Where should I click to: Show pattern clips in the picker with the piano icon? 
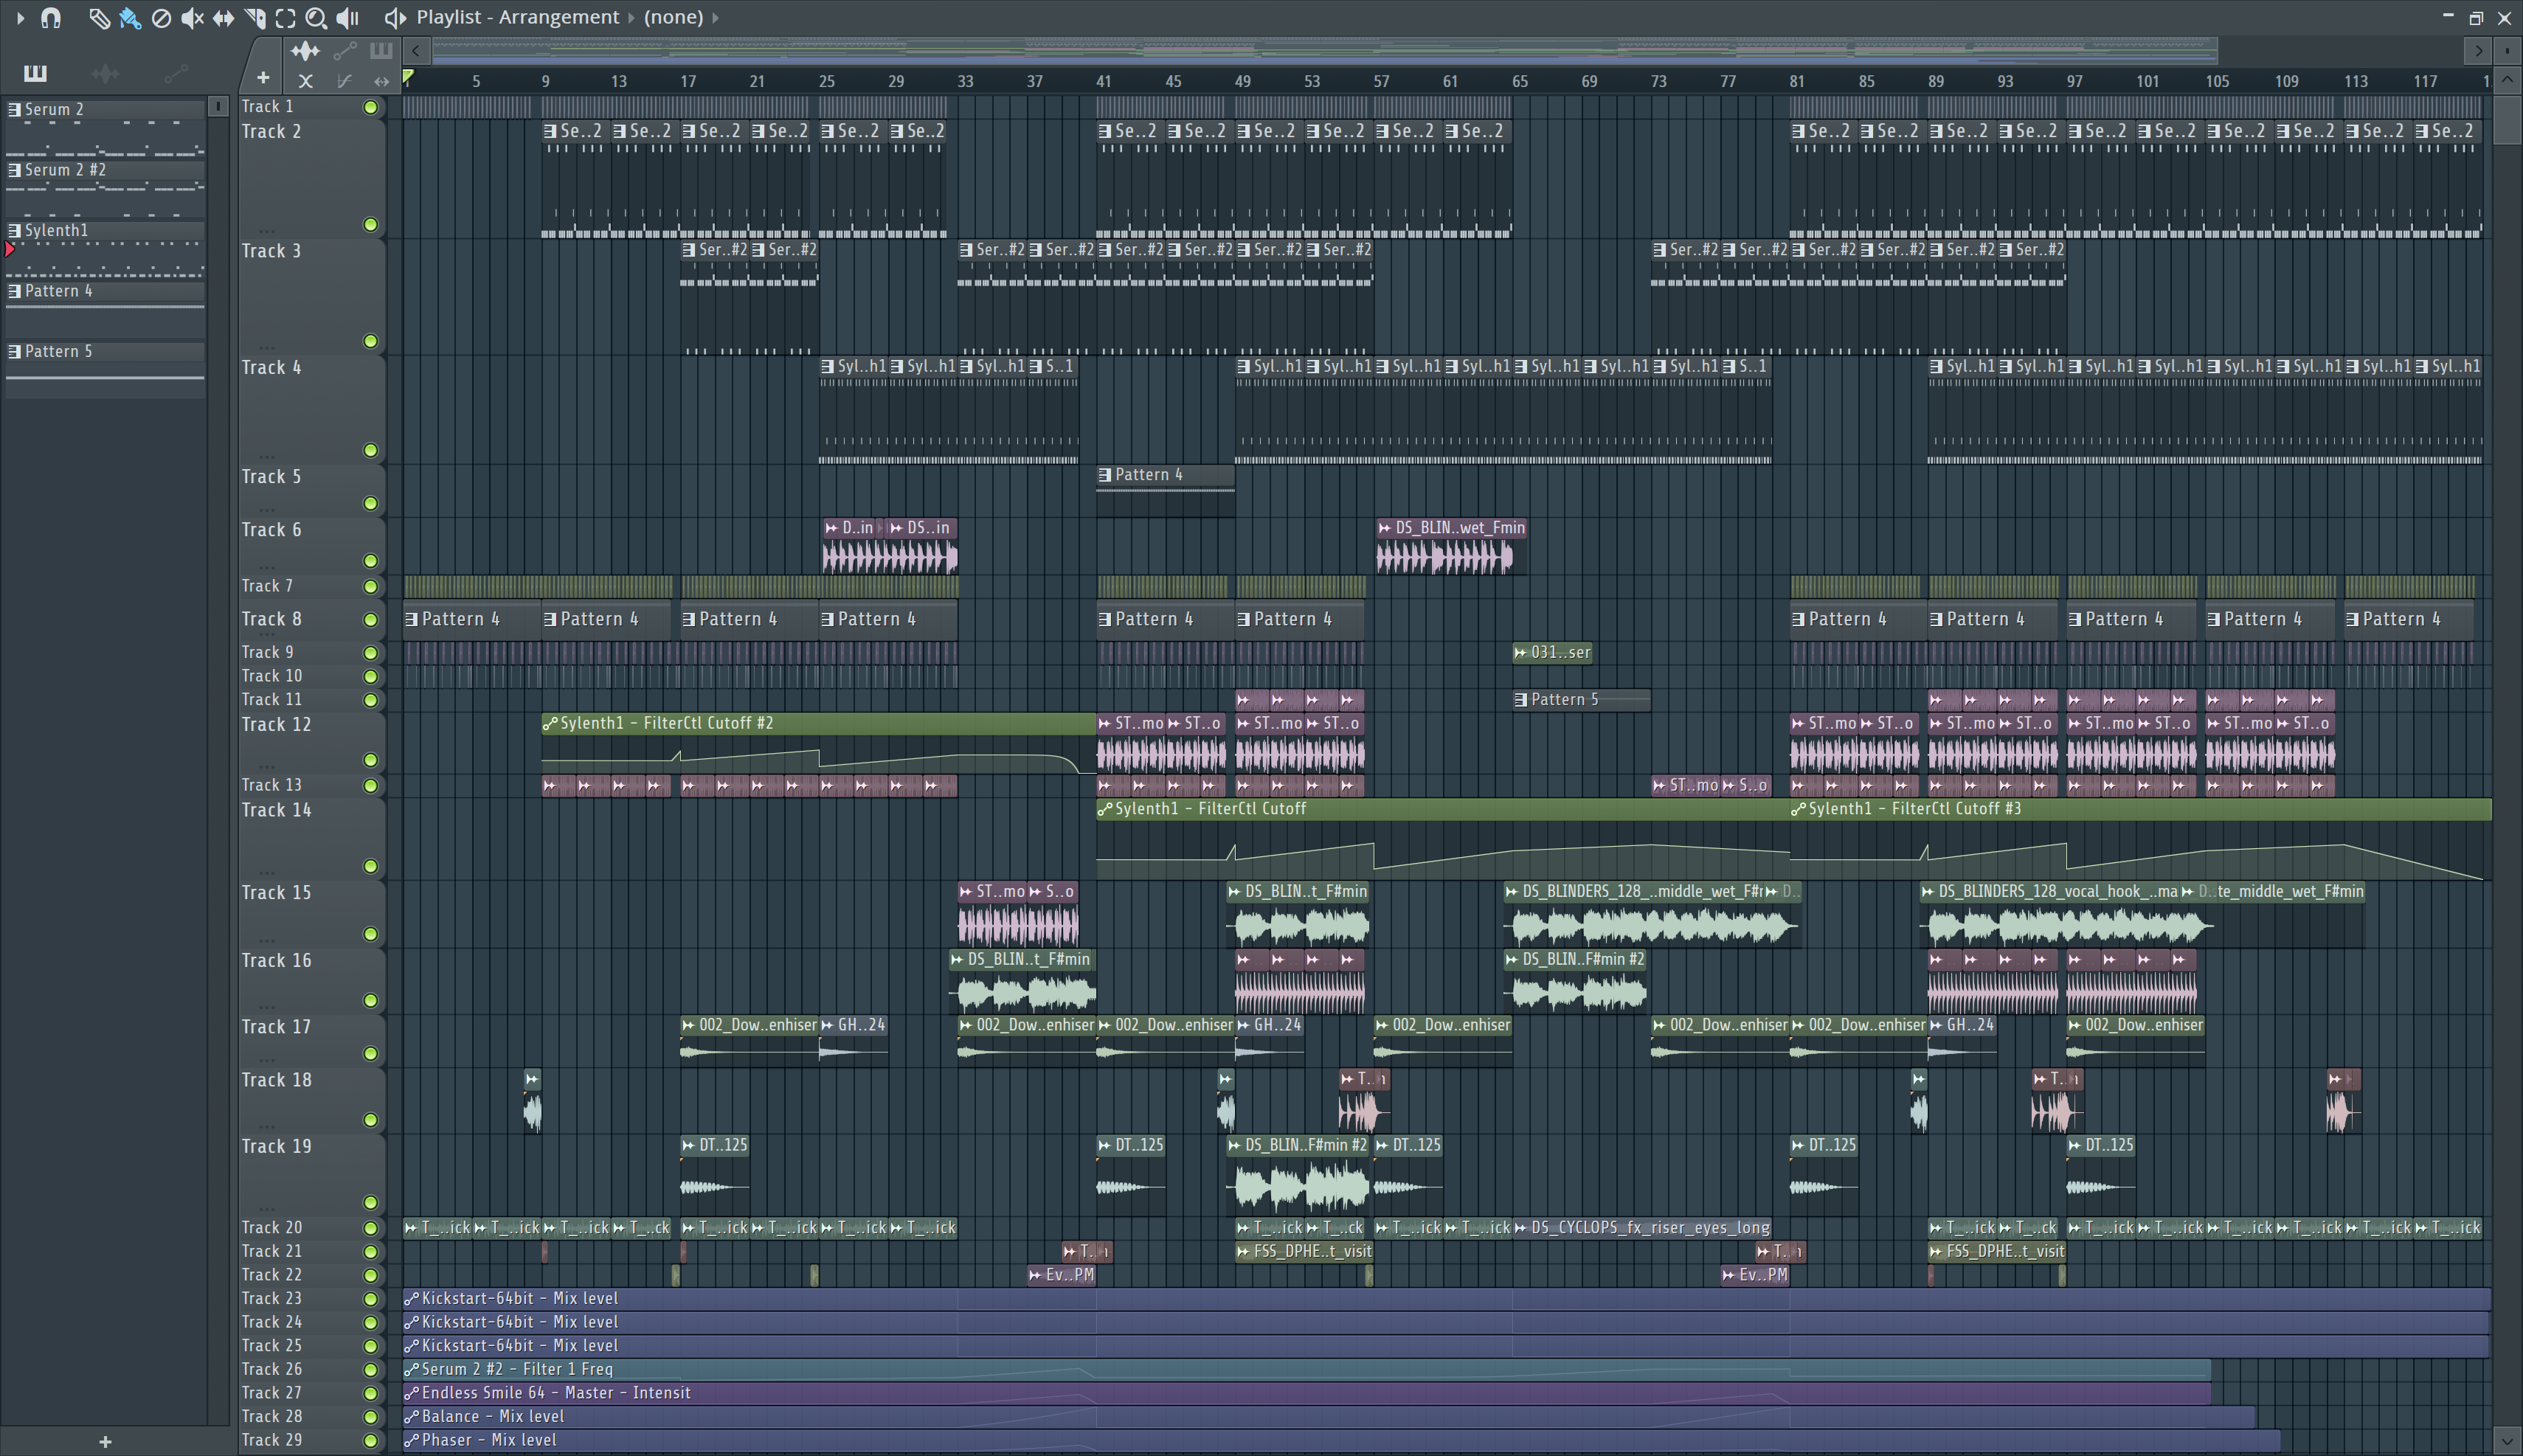(35, 72)
